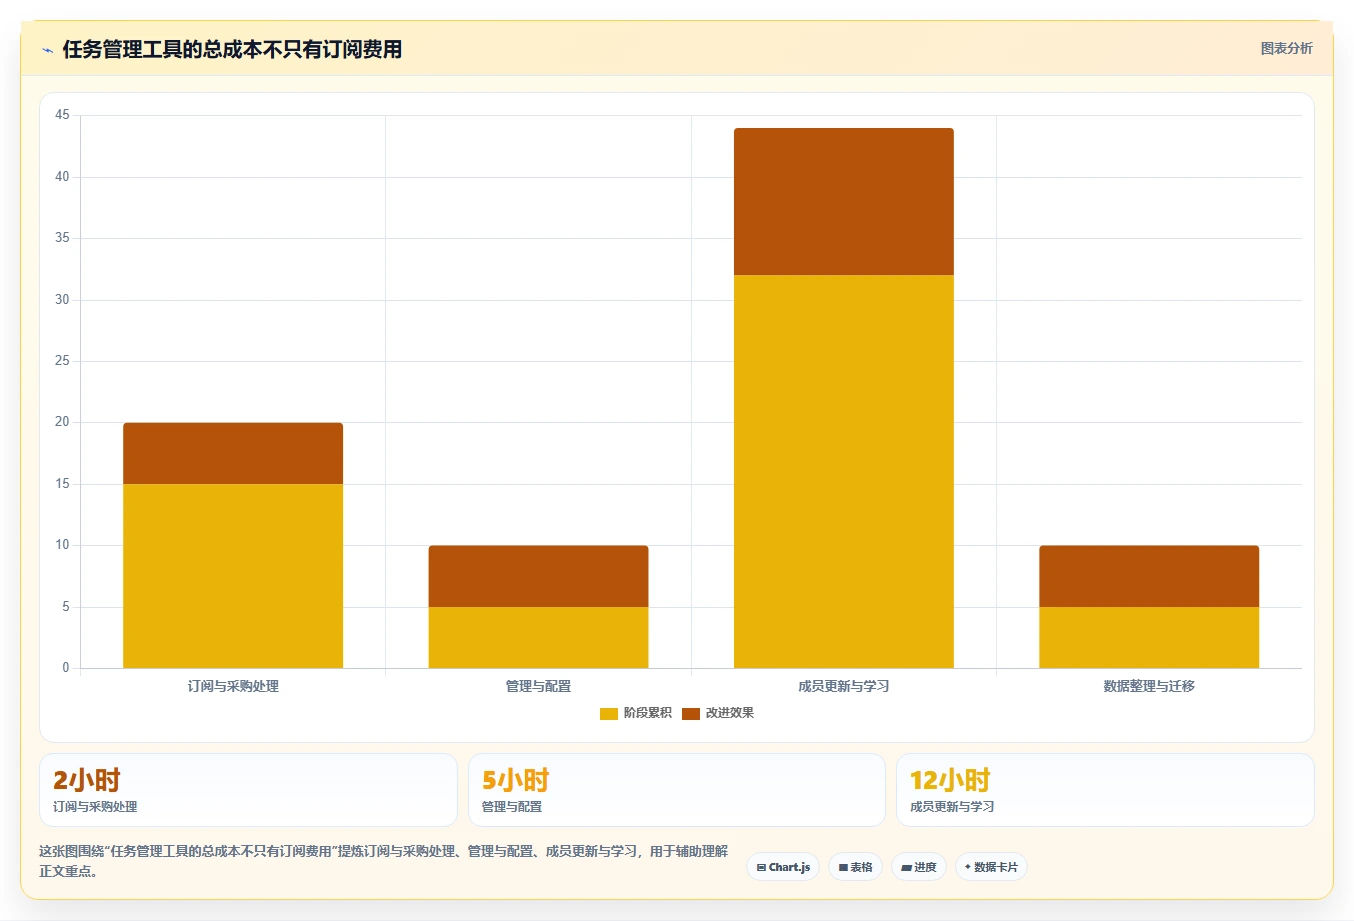Click the x-axis label 订阅与采购处理
The height and width of the screenshot is (921, 1354).
click(233, 686)
